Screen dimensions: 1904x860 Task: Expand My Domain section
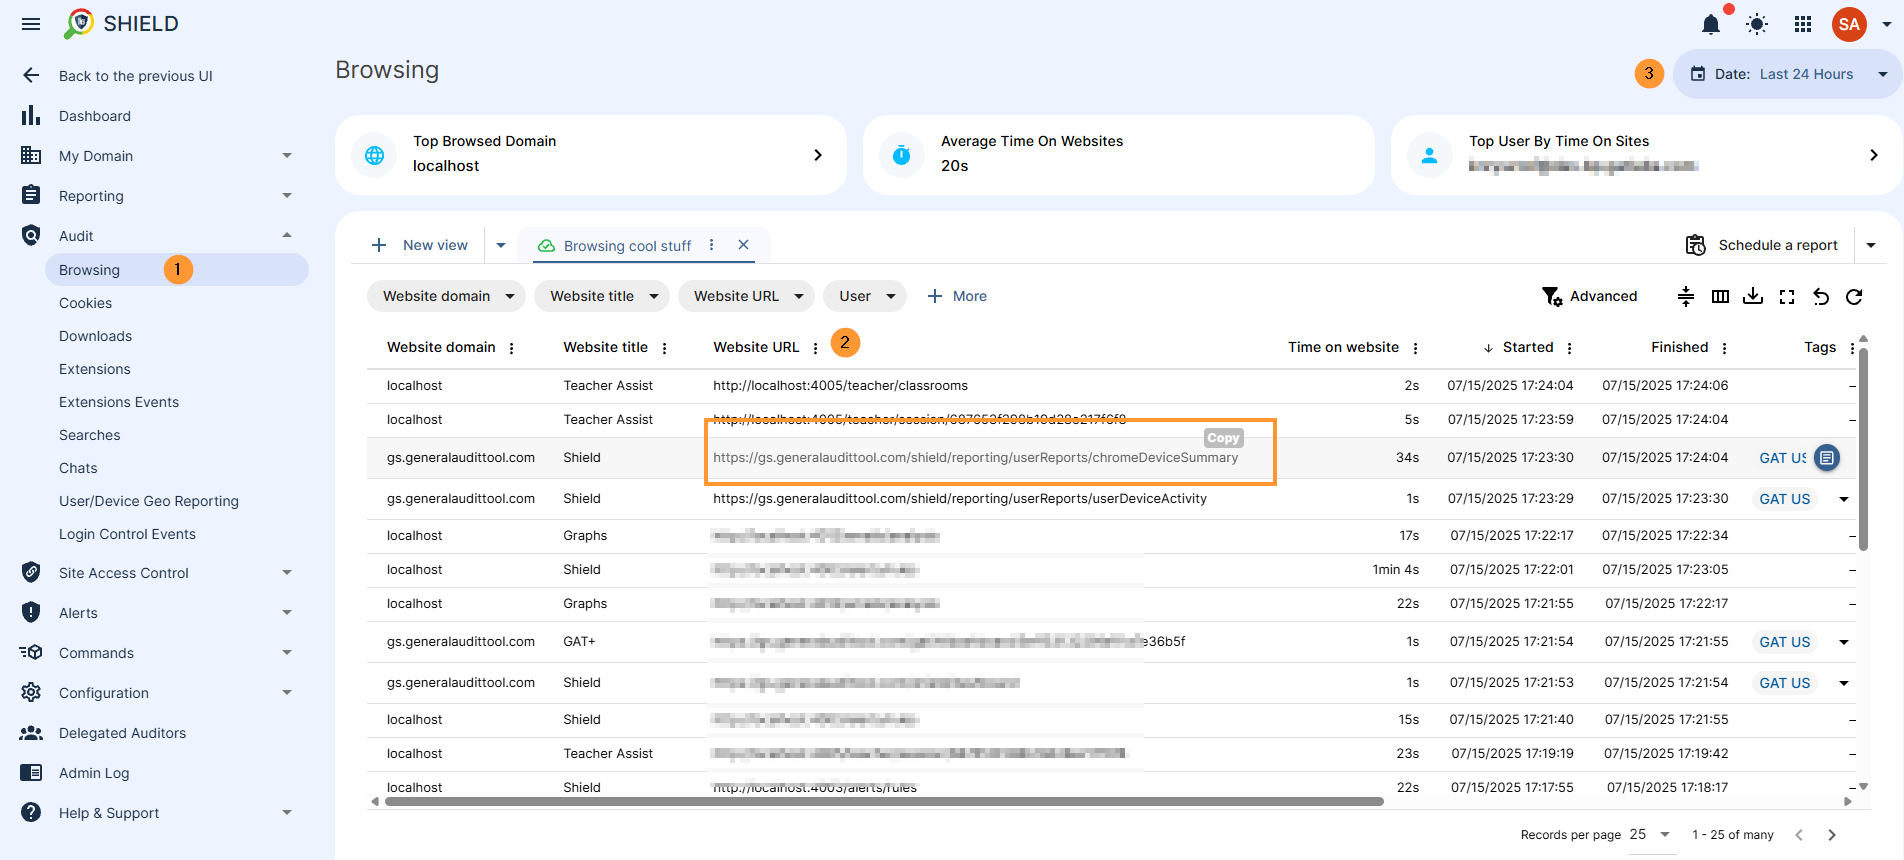pos(287,156)
